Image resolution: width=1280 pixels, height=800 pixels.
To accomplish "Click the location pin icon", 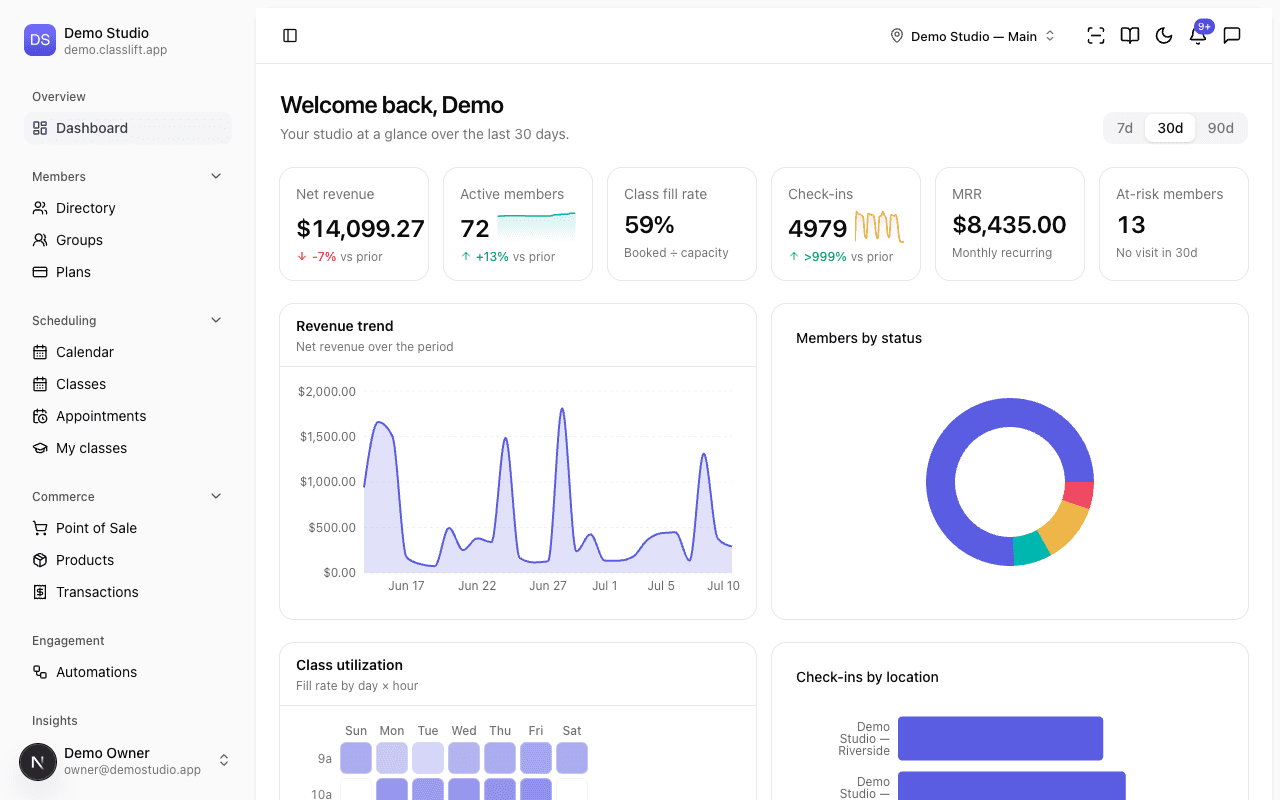I will (x=897, y=36).
